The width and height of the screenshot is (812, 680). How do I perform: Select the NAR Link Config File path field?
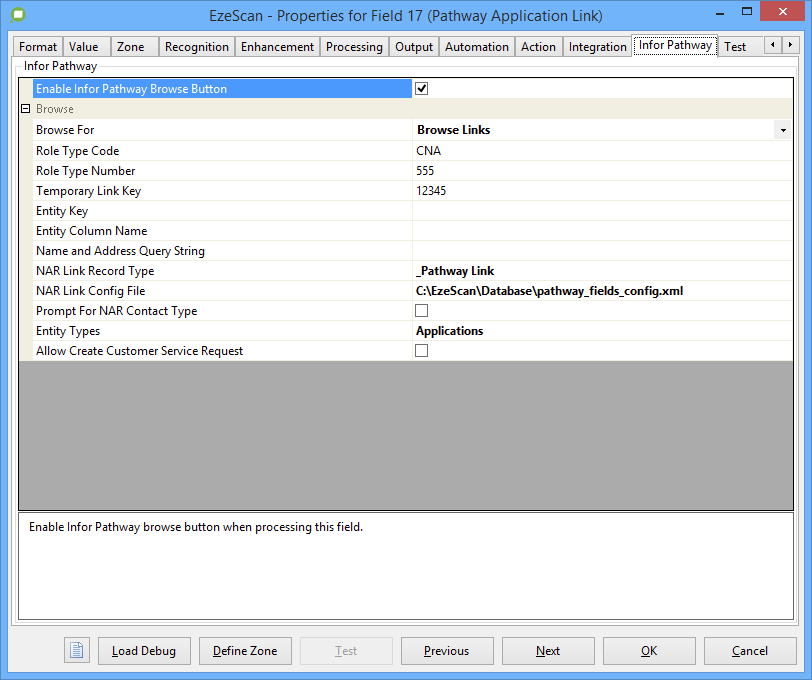[600, 291]
